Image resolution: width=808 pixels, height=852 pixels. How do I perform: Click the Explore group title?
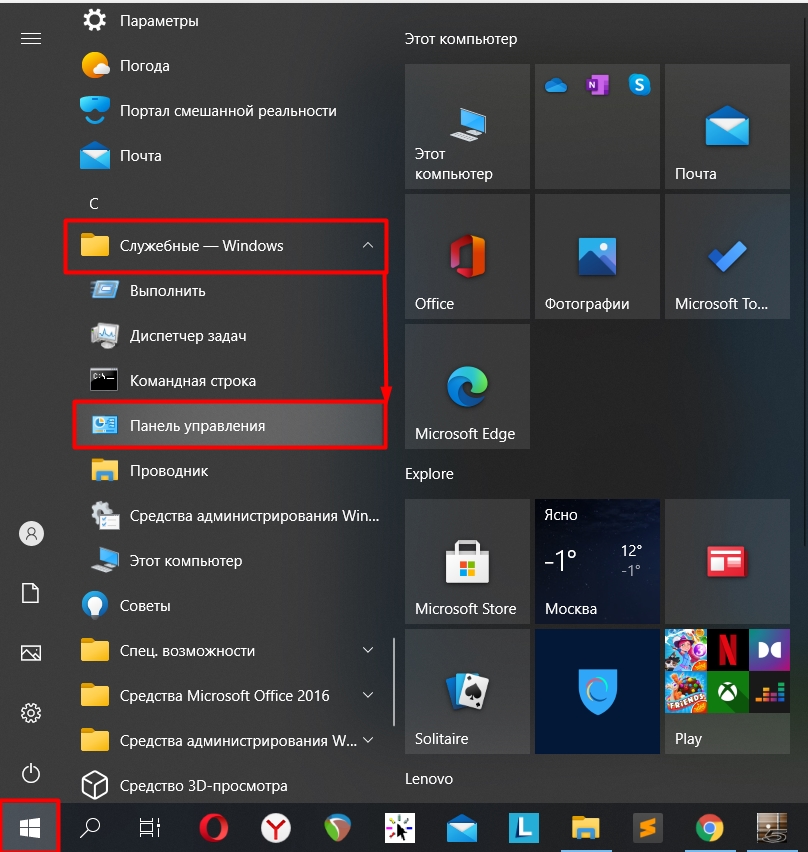(429, 474)
